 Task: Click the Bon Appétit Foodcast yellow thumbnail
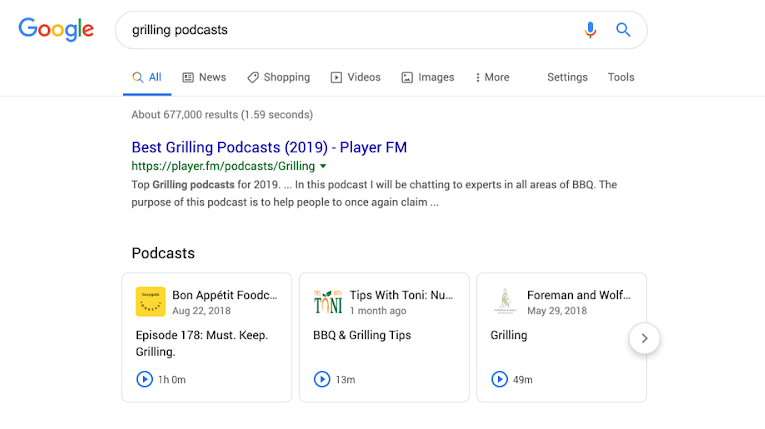coord(150,302)
